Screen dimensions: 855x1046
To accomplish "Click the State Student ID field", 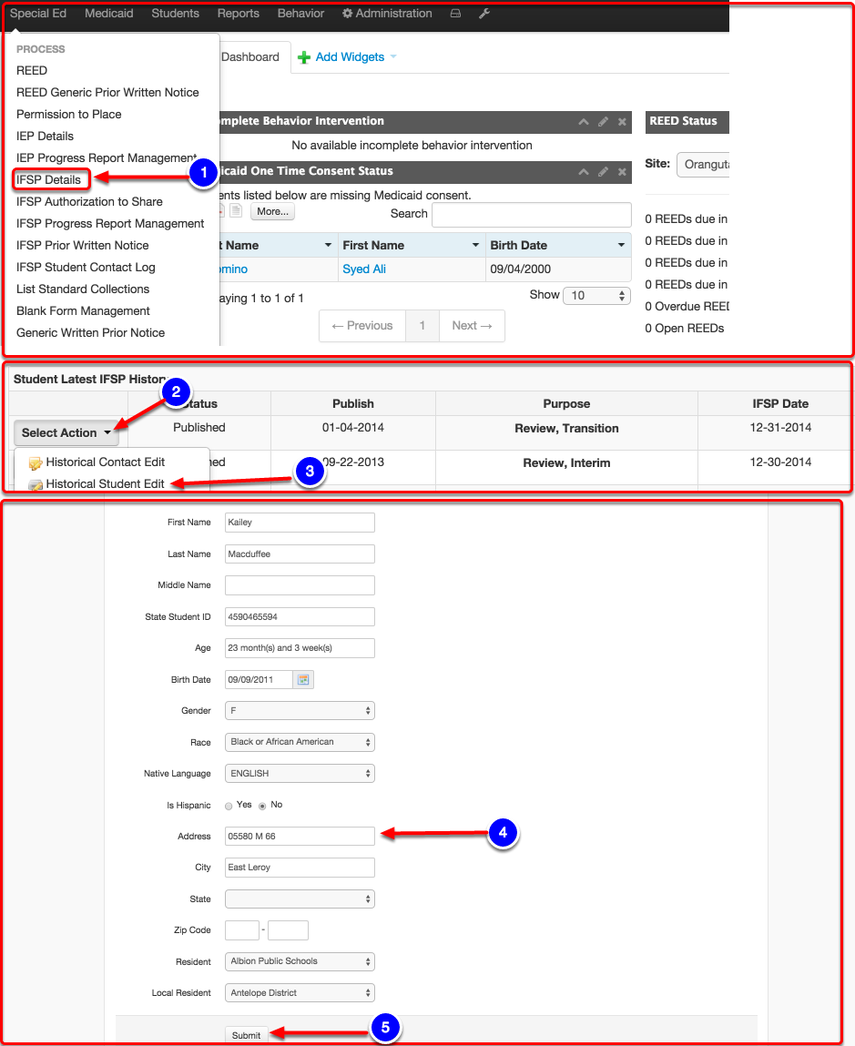I will click(x=299, y=616).
